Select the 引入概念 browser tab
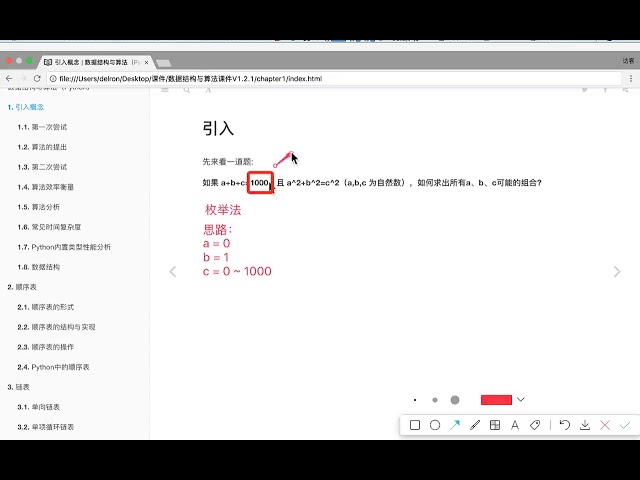This screenshot has height=480, width=640. coord(96,62)
